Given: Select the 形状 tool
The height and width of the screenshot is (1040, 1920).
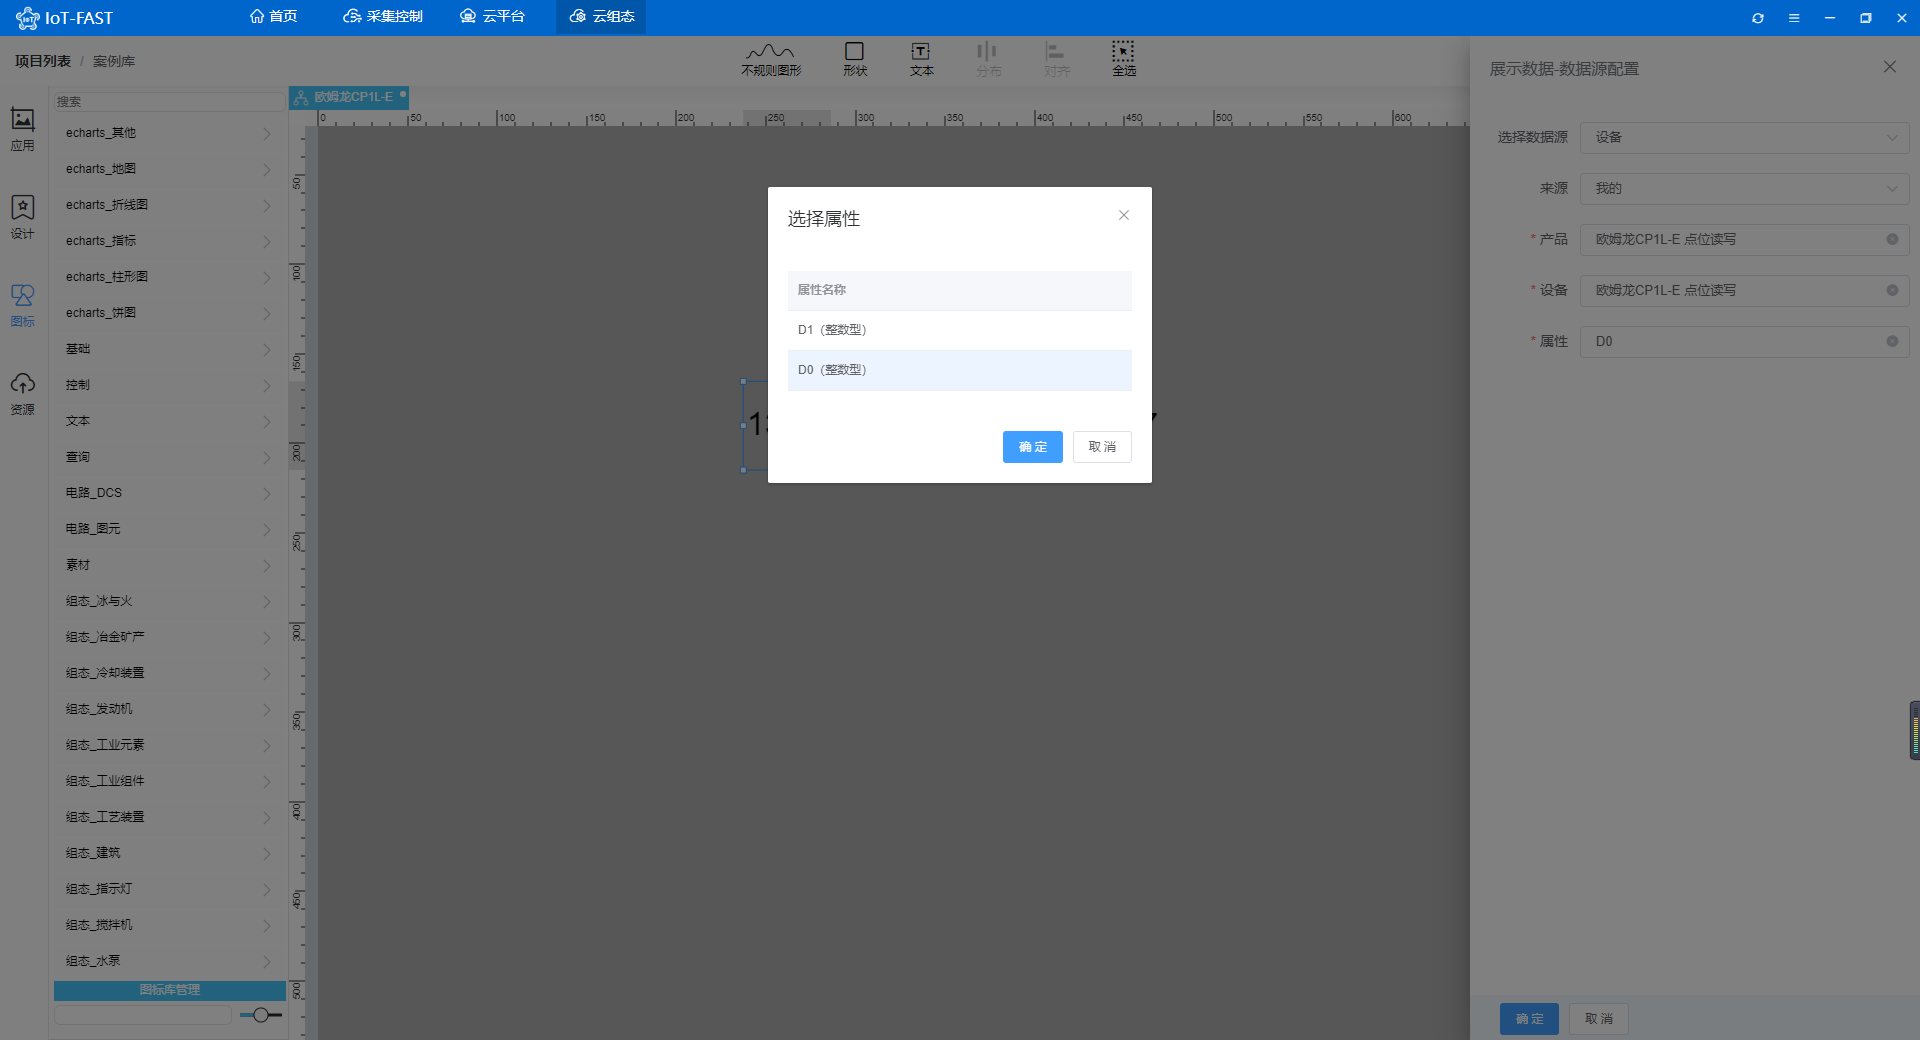Looking at the screenshot, I should (854, 60).
